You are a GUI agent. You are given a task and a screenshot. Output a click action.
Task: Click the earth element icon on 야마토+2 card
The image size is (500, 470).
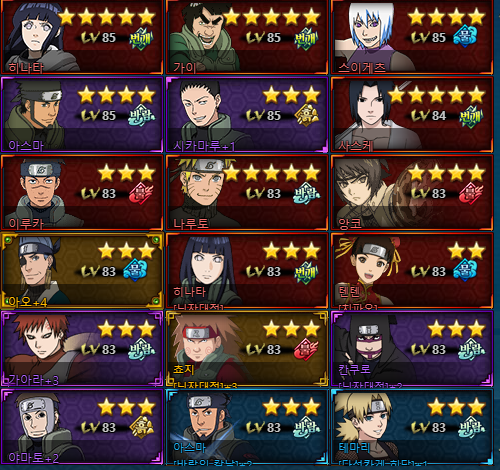pos(142,427)
